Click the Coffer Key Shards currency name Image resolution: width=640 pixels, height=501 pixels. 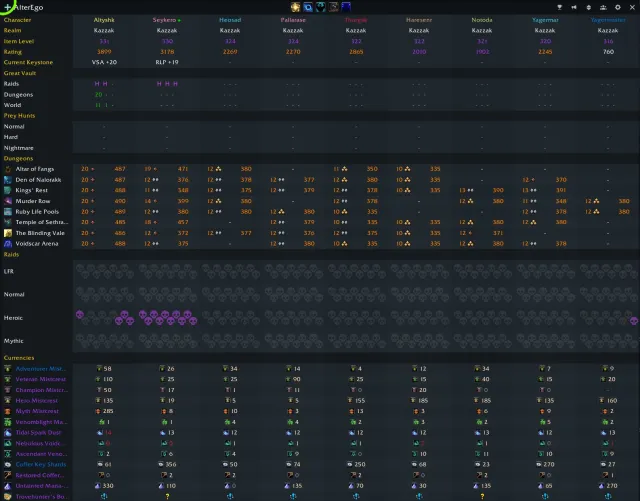[x=41, y=464]
